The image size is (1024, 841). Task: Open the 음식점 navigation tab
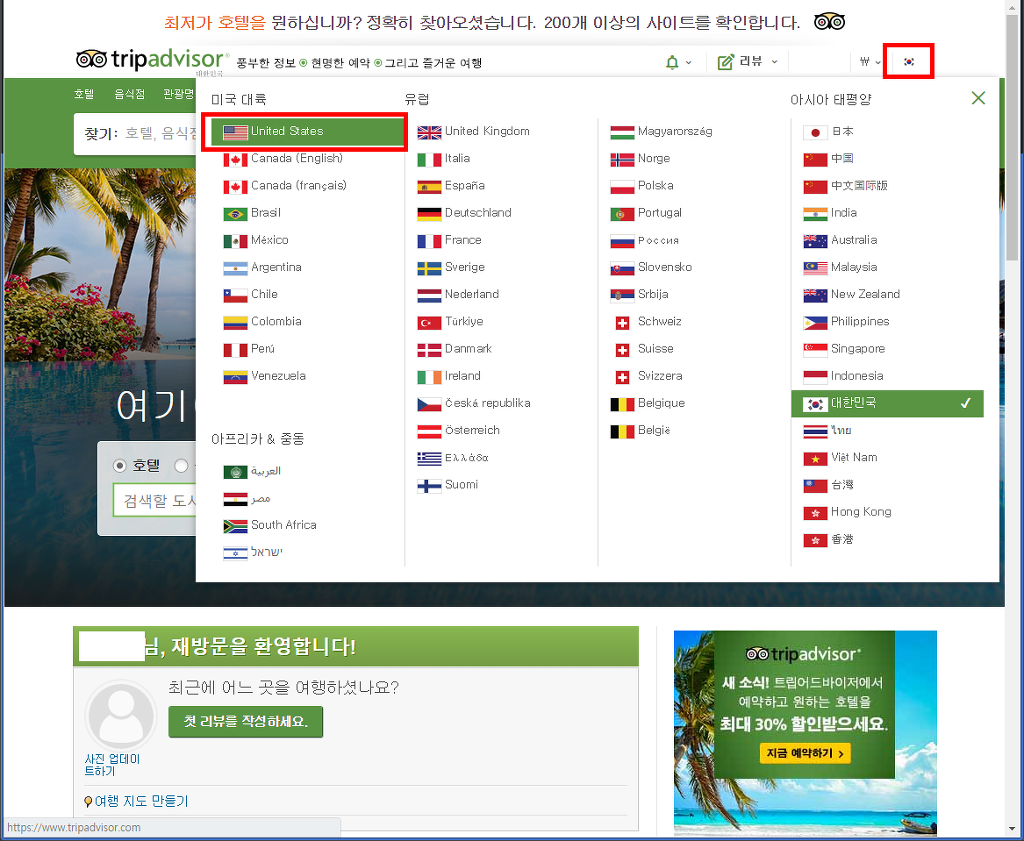point(129,94)
